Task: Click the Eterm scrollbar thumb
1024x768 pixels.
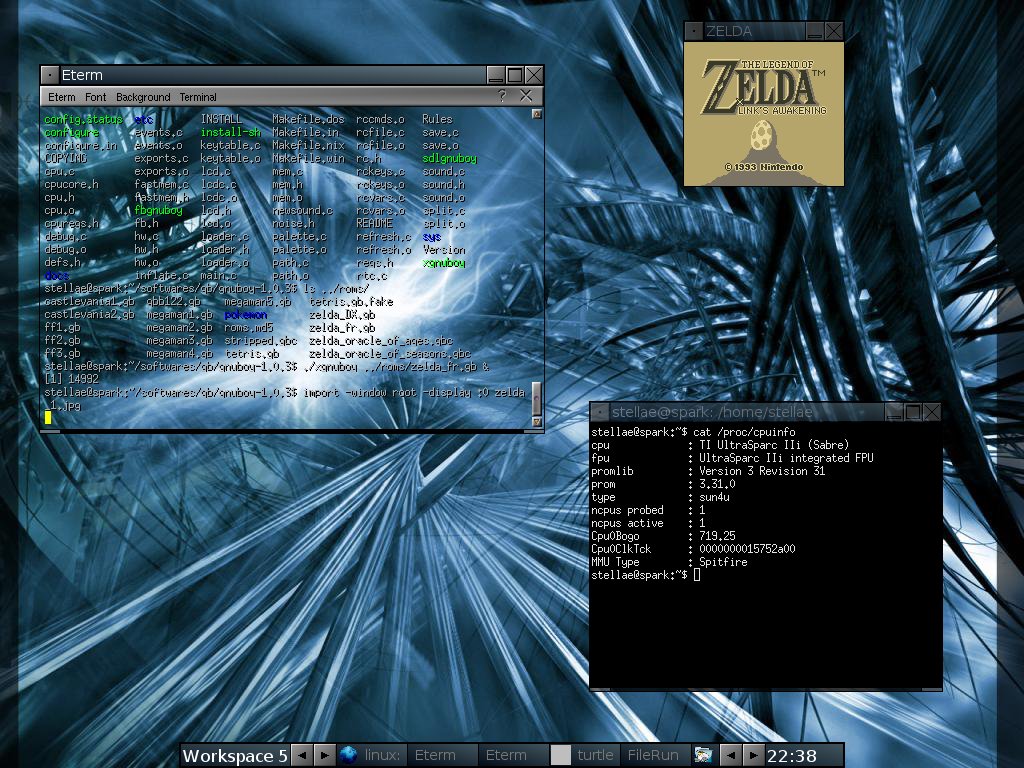Action: 537,399
